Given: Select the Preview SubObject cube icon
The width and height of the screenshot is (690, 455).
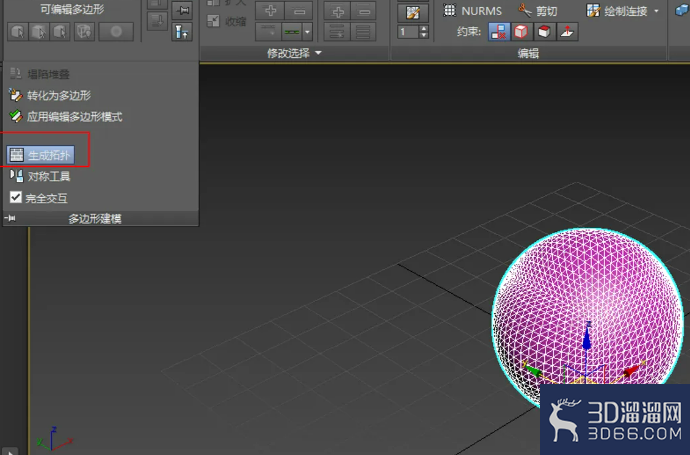Looking at the screenshot, I should tap(39, 32).
